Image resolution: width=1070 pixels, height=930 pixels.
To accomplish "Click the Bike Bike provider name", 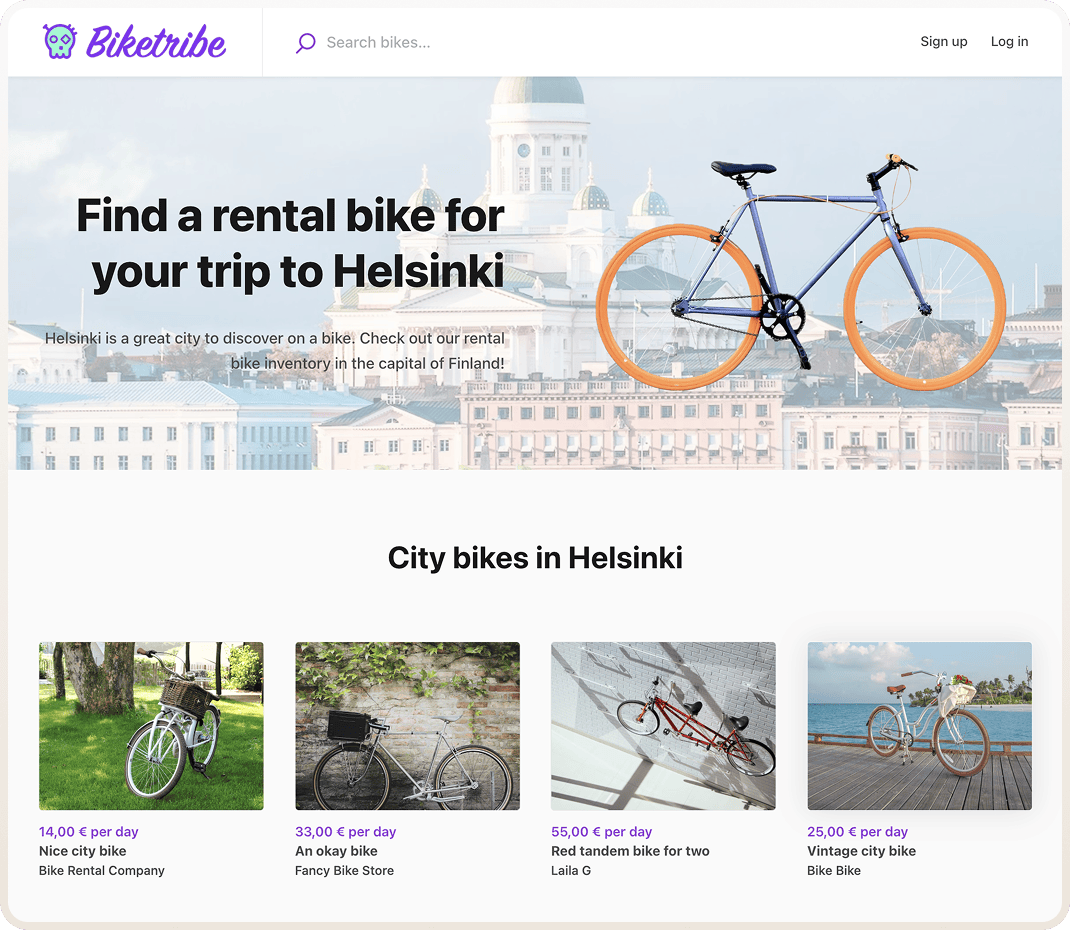I will [834, 871].
